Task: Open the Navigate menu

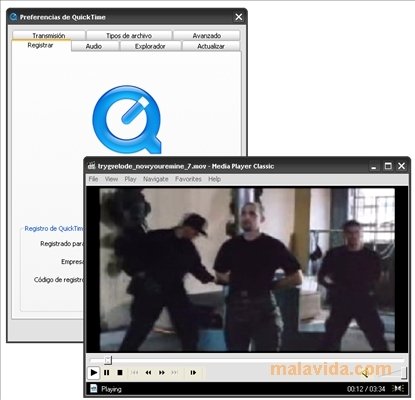Action: 156,179
